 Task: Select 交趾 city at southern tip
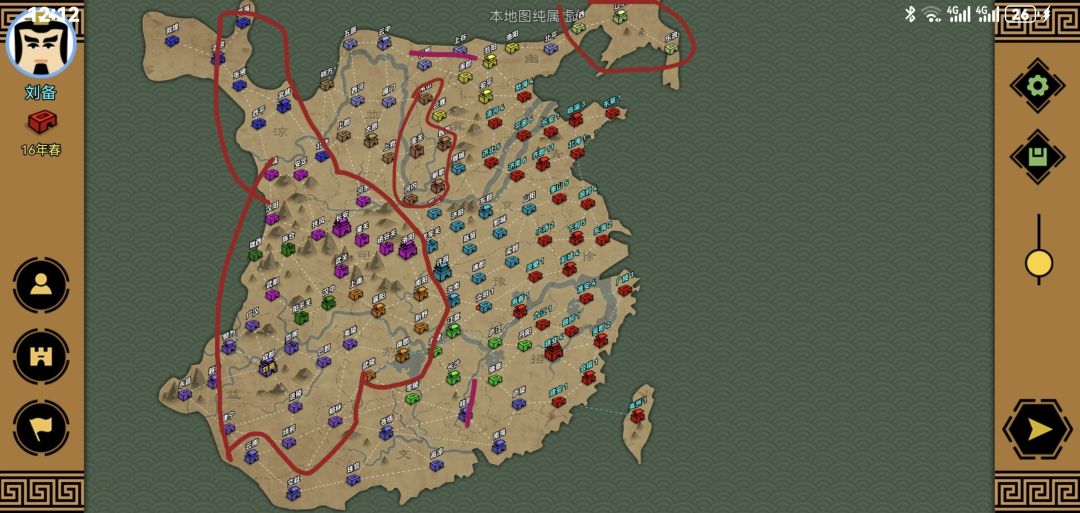coord(294,493)
